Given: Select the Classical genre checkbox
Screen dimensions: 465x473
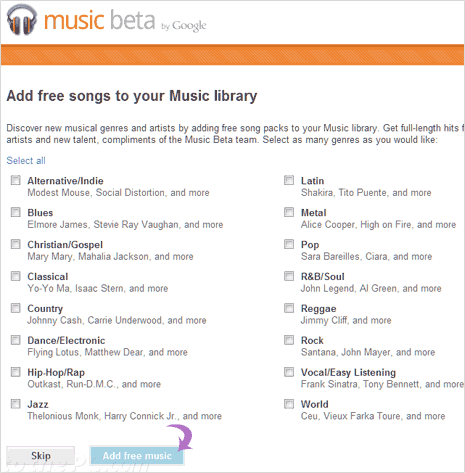Looking at the screenshot, I should point(16,276).
